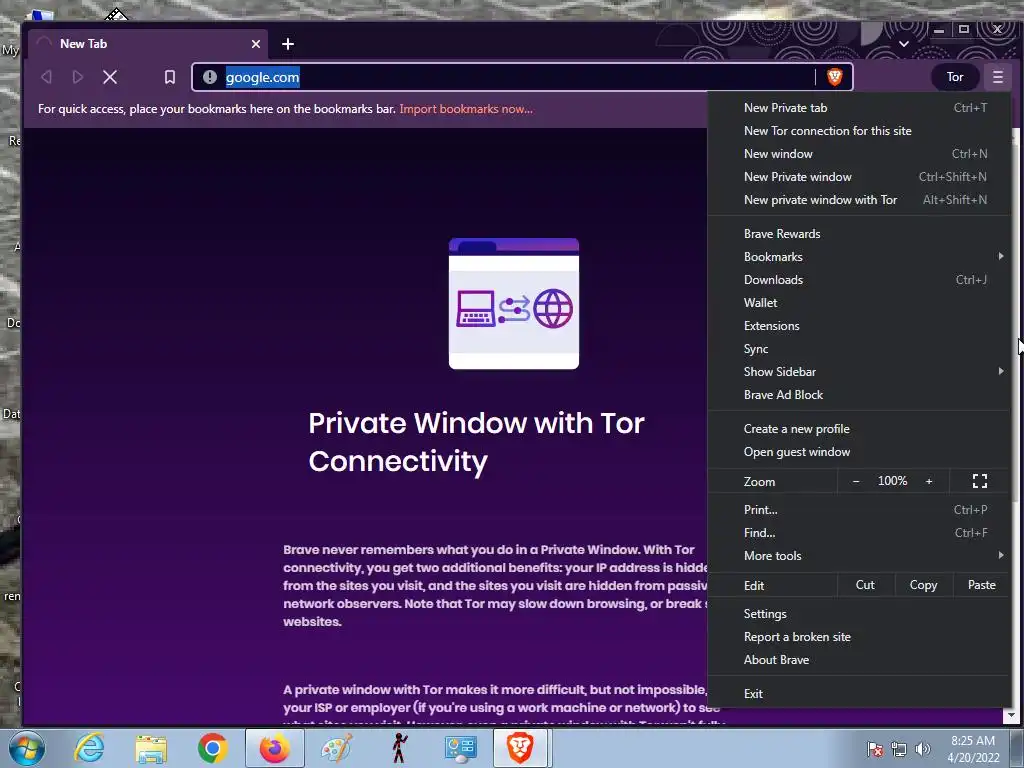Click the Tor connectivity illustration
The image size is (1024, 768).
click(514, 304)
